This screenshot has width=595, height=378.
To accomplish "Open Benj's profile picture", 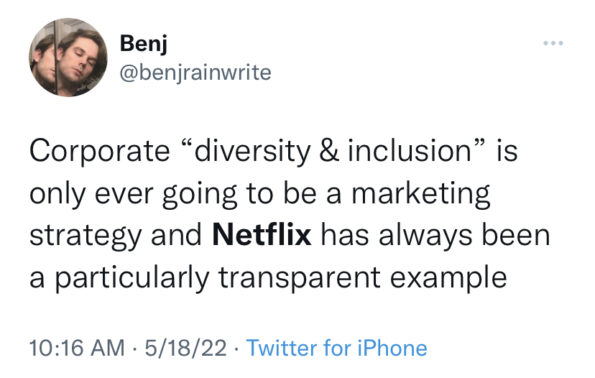I will 68,57.
